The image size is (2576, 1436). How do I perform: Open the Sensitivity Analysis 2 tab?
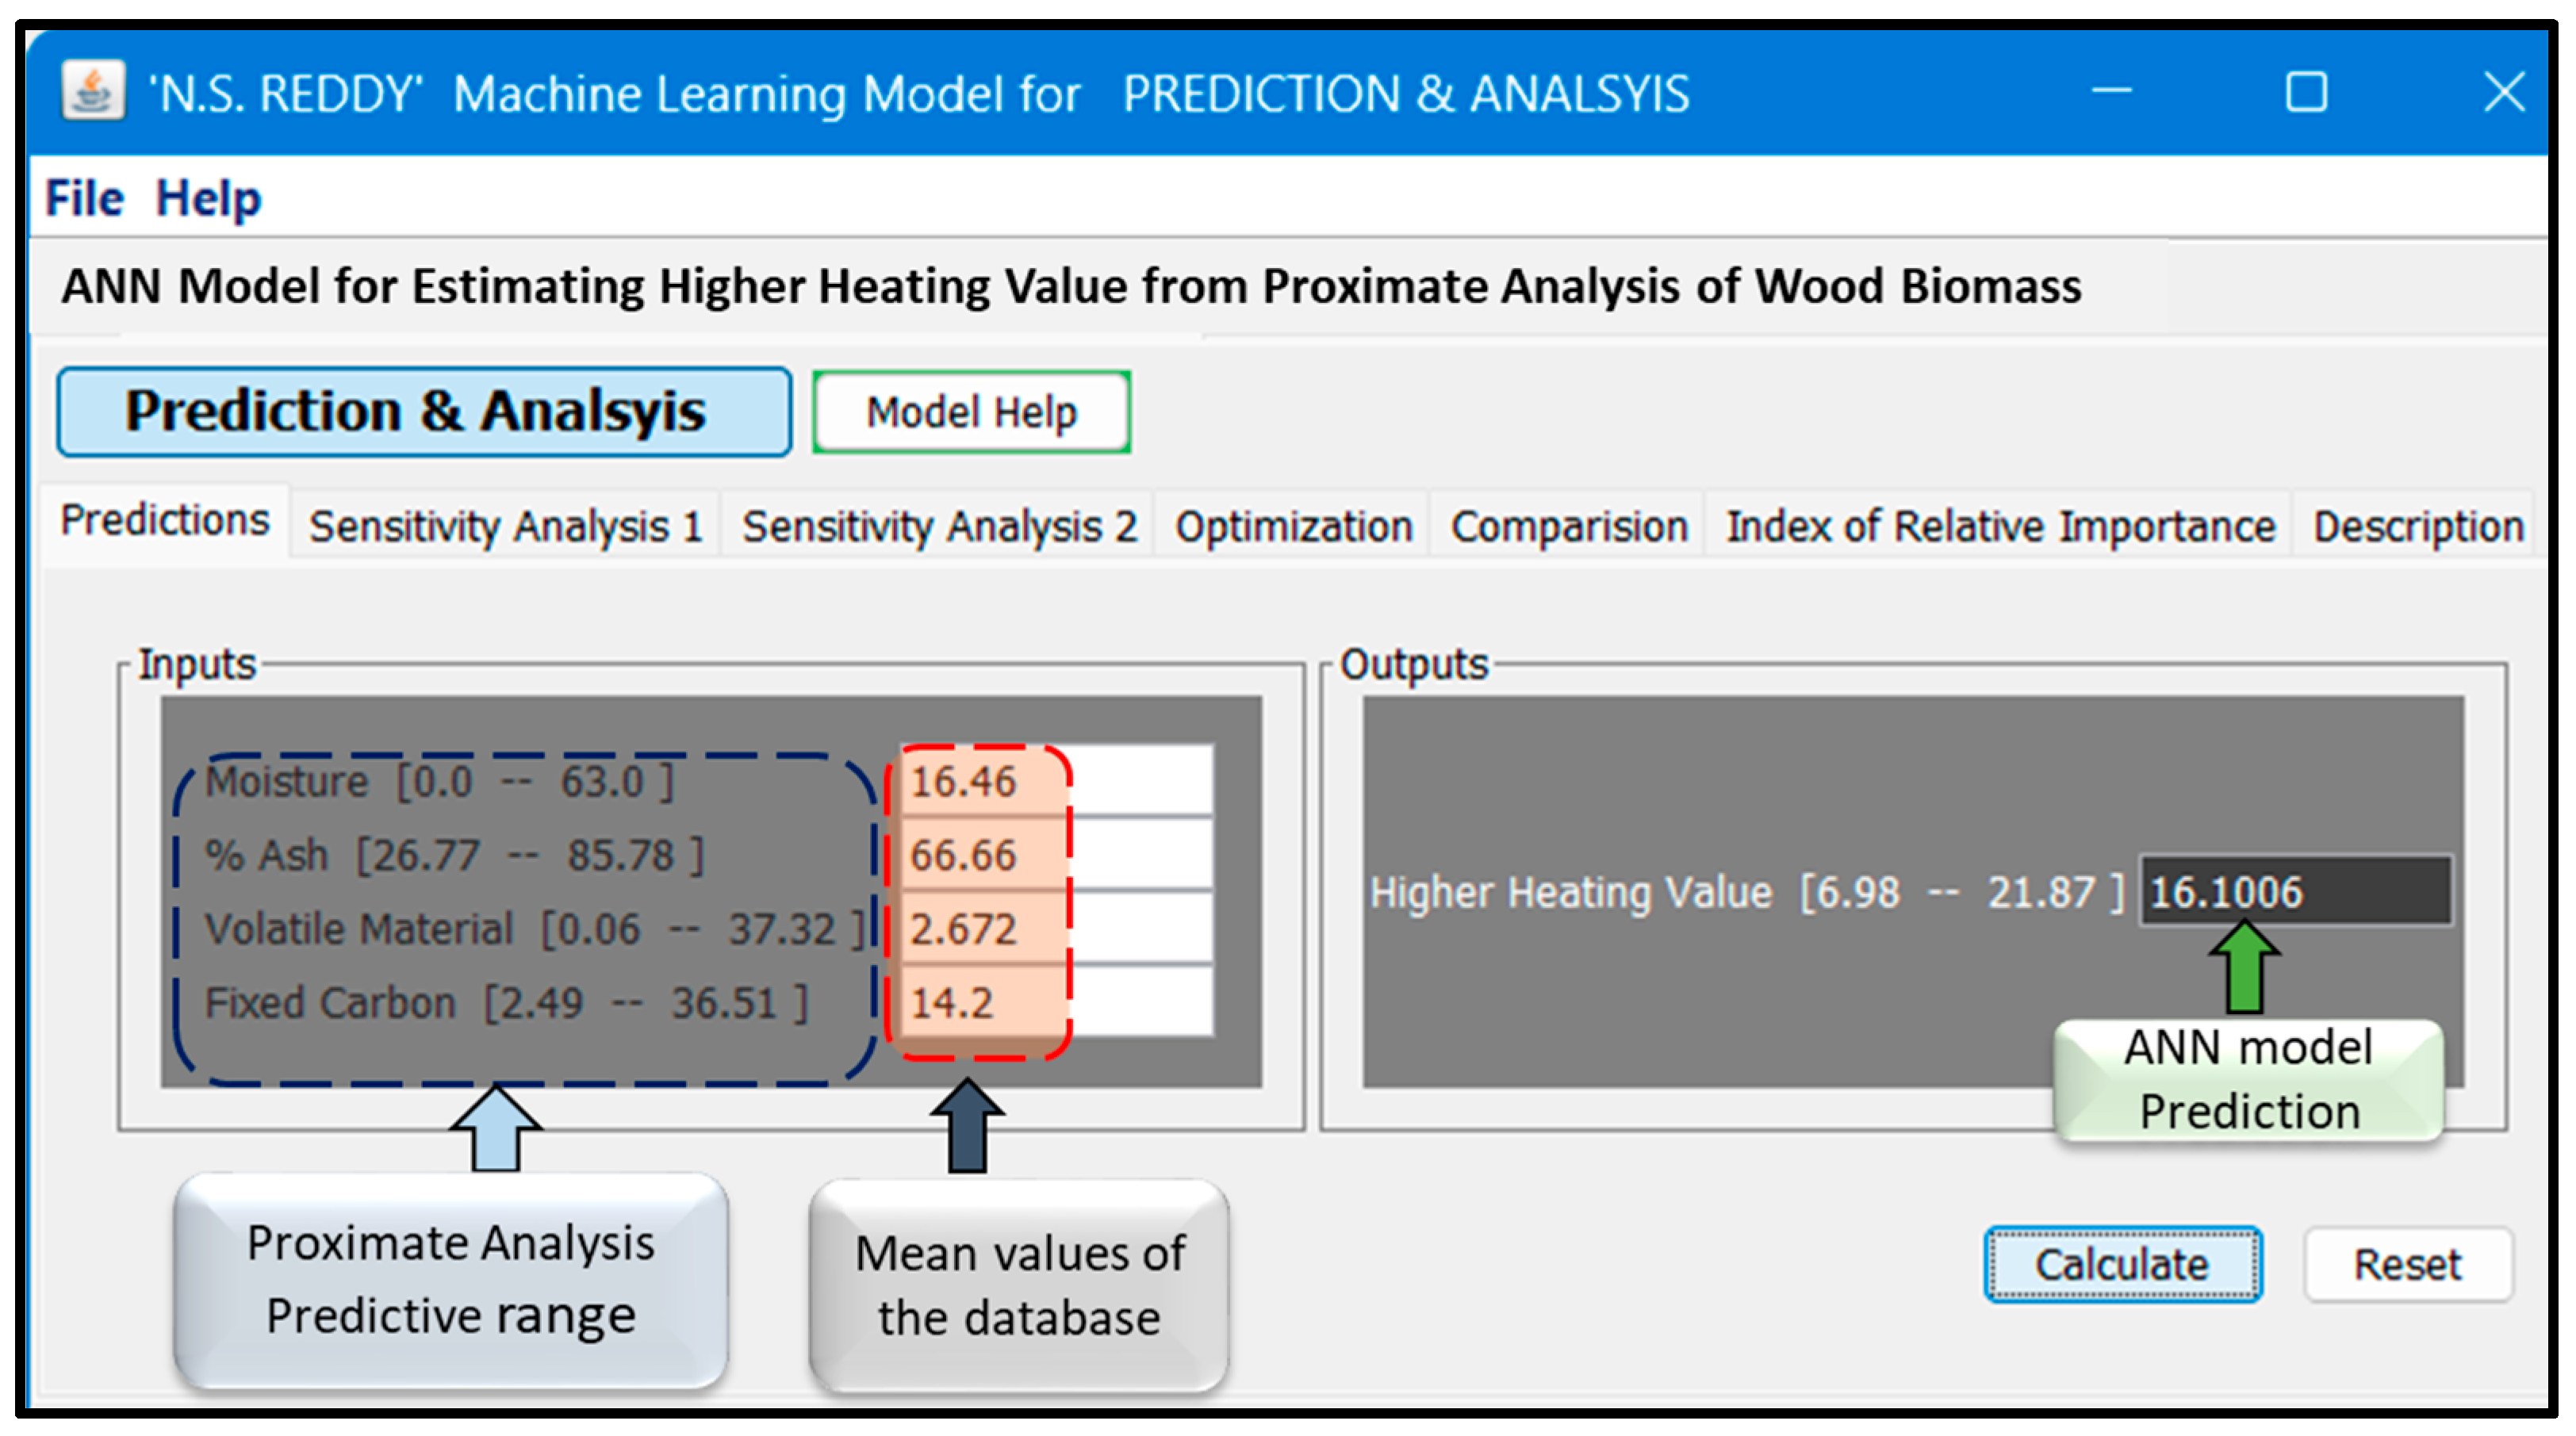pyautogui.click(x=939, y=526)
